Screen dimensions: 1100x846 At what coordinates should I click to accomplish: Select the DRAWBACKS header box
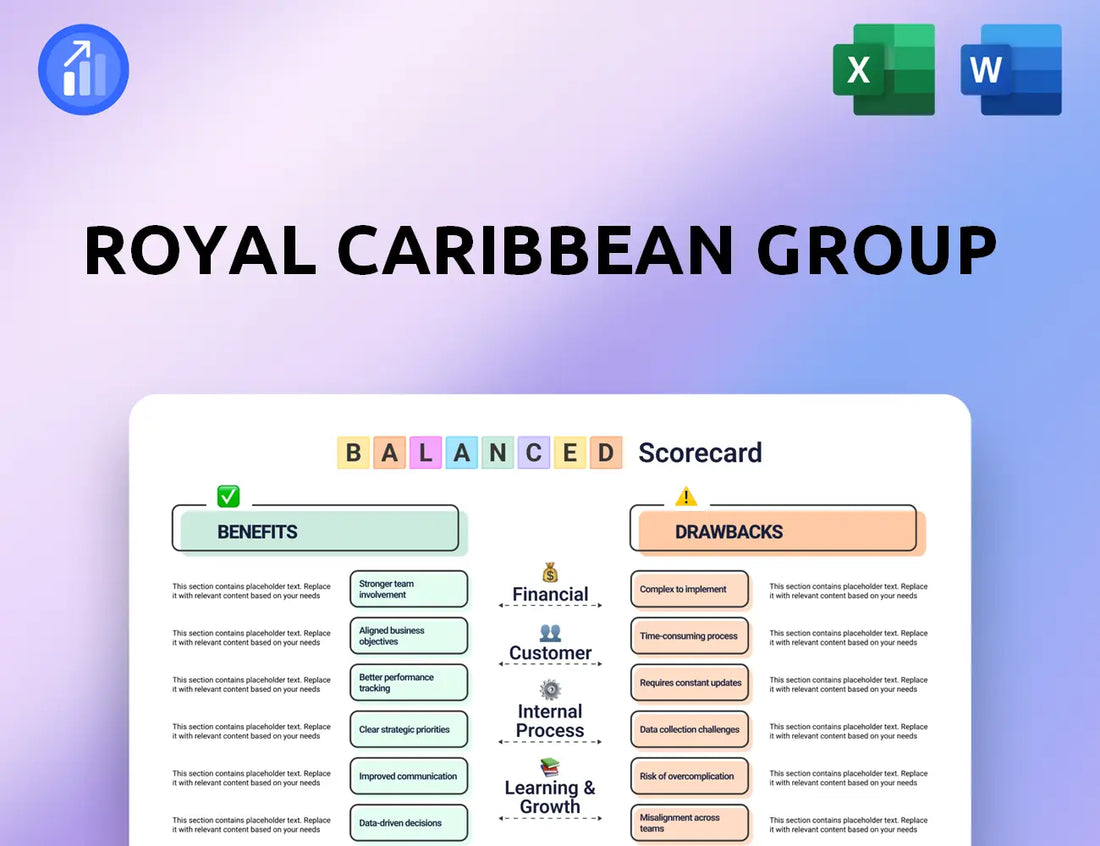point(777,530)
